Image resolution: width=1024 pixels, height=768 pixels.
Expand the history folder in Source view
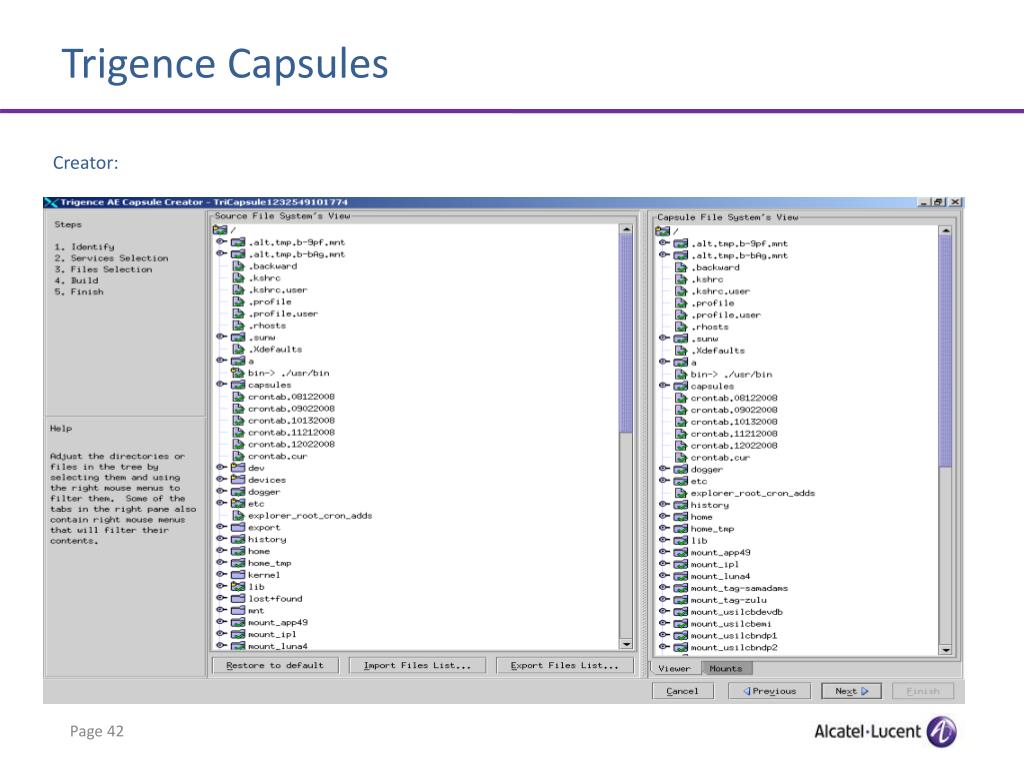pos(221,538)
